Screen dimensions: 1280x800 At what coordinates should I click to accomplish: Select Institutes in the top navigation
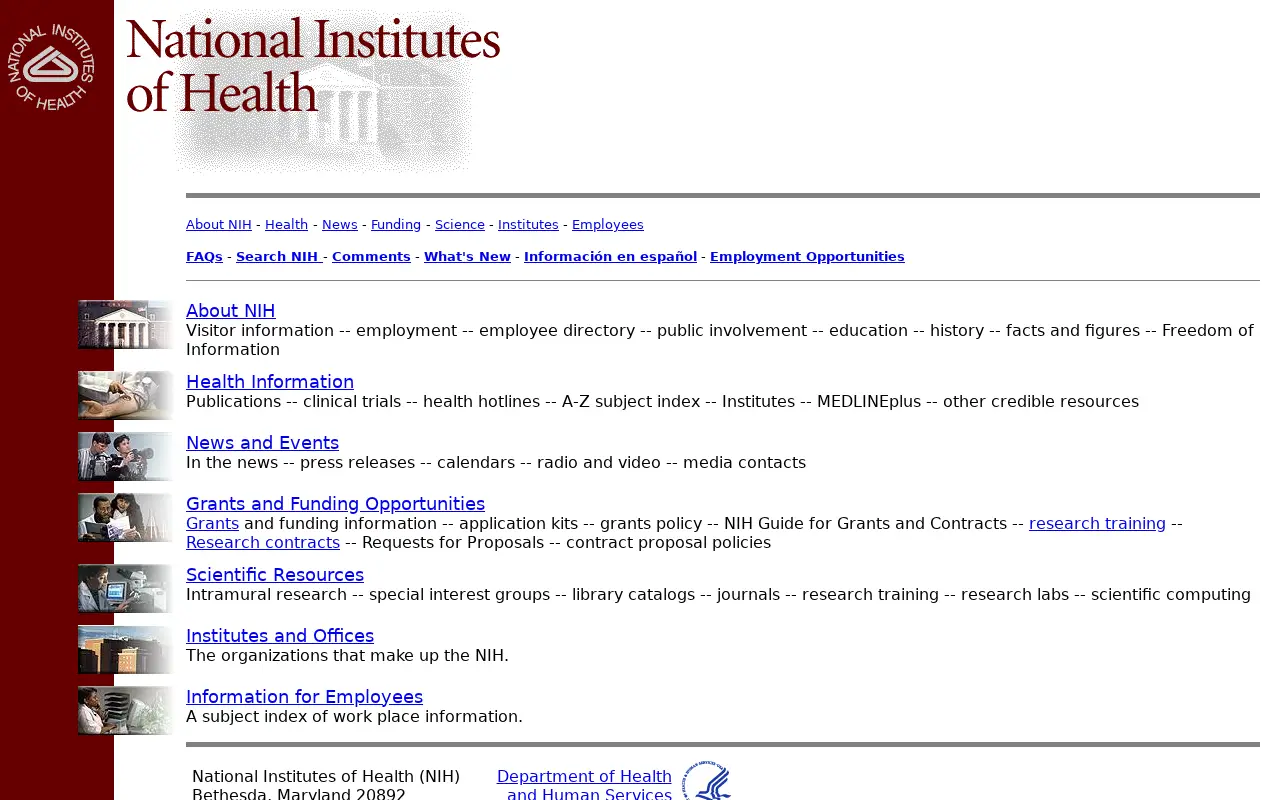(x=528, y=225)
